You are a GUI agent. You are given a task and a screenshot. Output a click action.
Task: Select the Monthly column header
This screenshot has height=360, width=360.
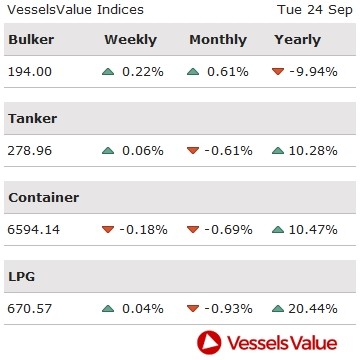click(x=218, y=40)
